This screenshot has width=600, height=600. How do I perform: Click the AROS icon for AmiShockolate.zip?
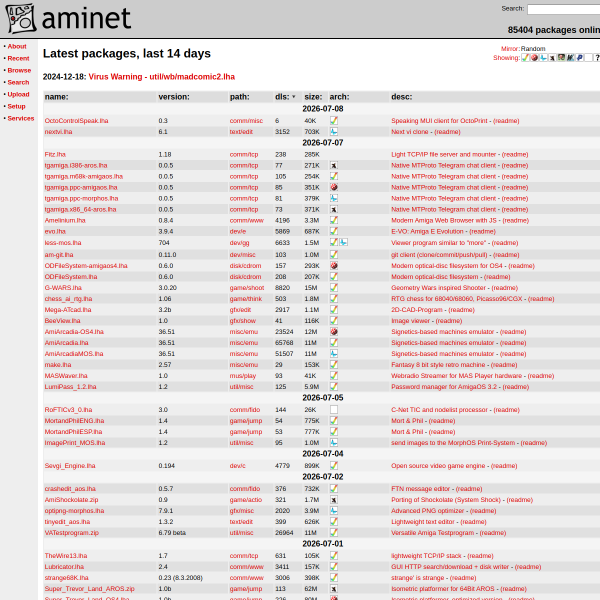click(334, 500)
